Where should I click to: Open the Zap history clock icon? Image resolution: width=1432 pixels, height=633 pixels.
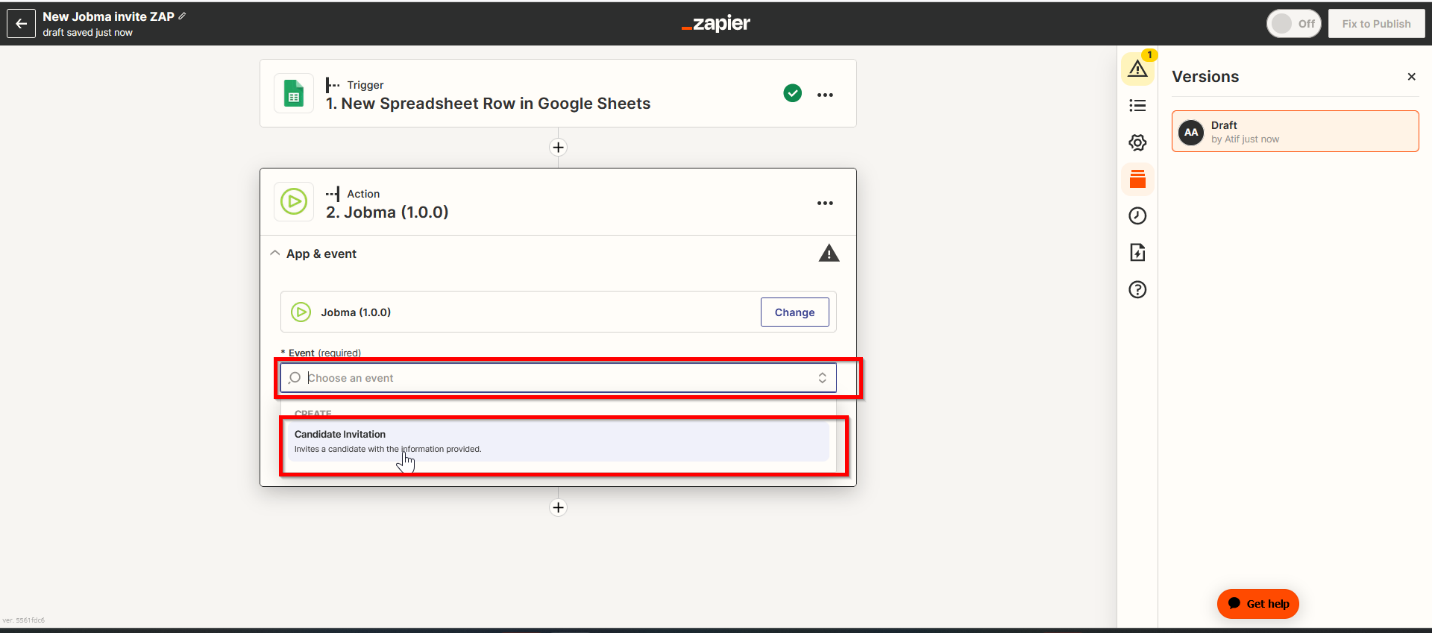click(x=1137, y=216)
